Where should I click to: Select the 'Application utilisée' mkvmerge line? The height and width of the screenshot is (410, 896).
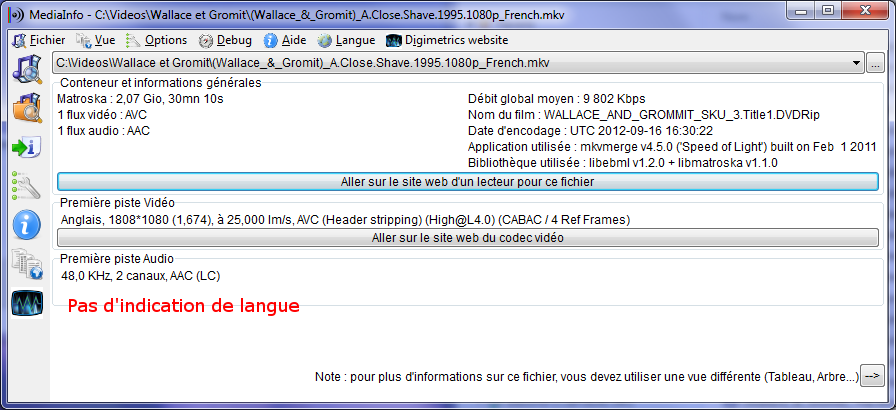tap(672, 147)
